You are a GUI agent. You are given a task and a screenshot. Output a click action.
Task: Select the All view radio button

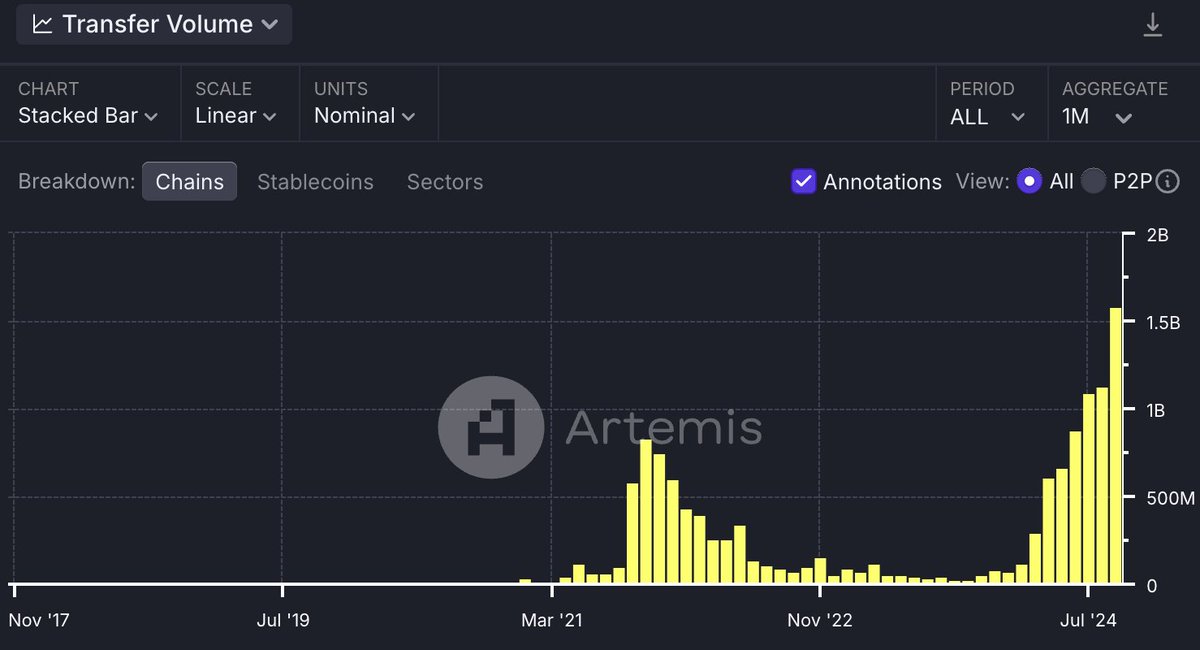1029,181
